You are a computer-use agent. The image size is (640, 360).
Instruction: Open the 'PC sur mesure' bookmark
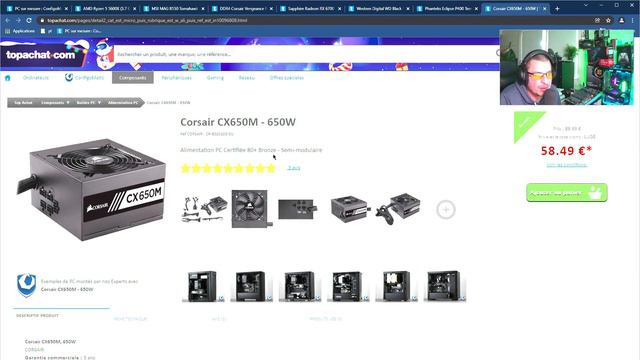[x=79, y=31]
